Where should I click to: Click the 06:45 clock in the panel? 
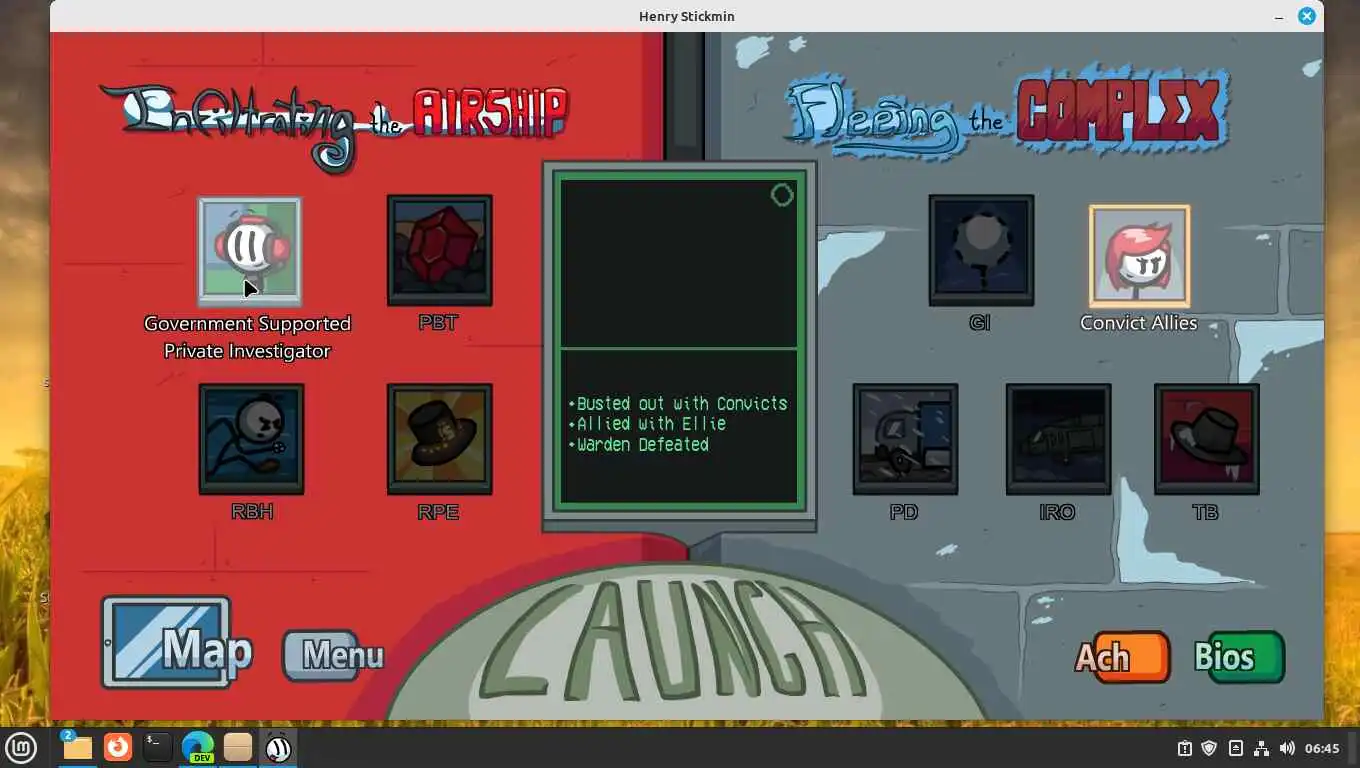1322,748
